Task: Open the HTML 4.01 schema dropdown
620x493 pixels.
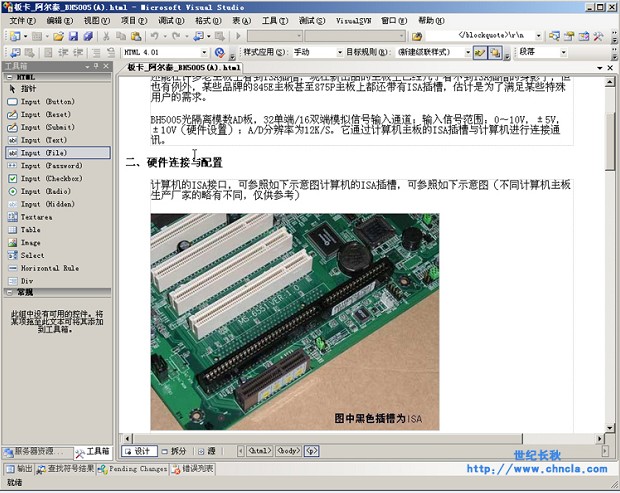Action: pos(204,52)
